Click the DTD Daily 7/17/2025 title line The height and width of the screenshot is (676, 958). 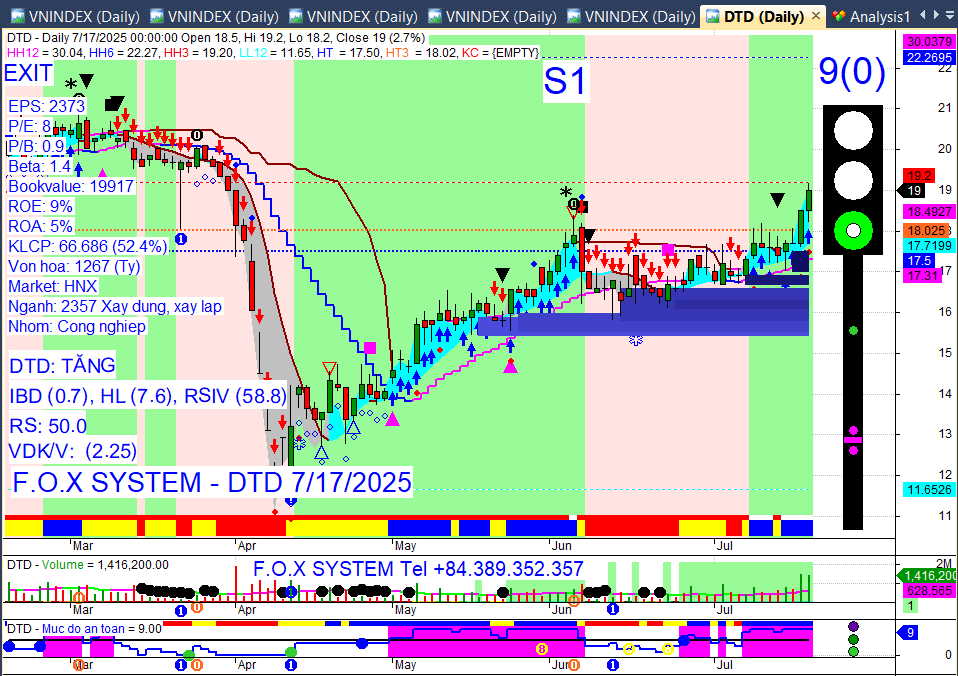point(216,38)
